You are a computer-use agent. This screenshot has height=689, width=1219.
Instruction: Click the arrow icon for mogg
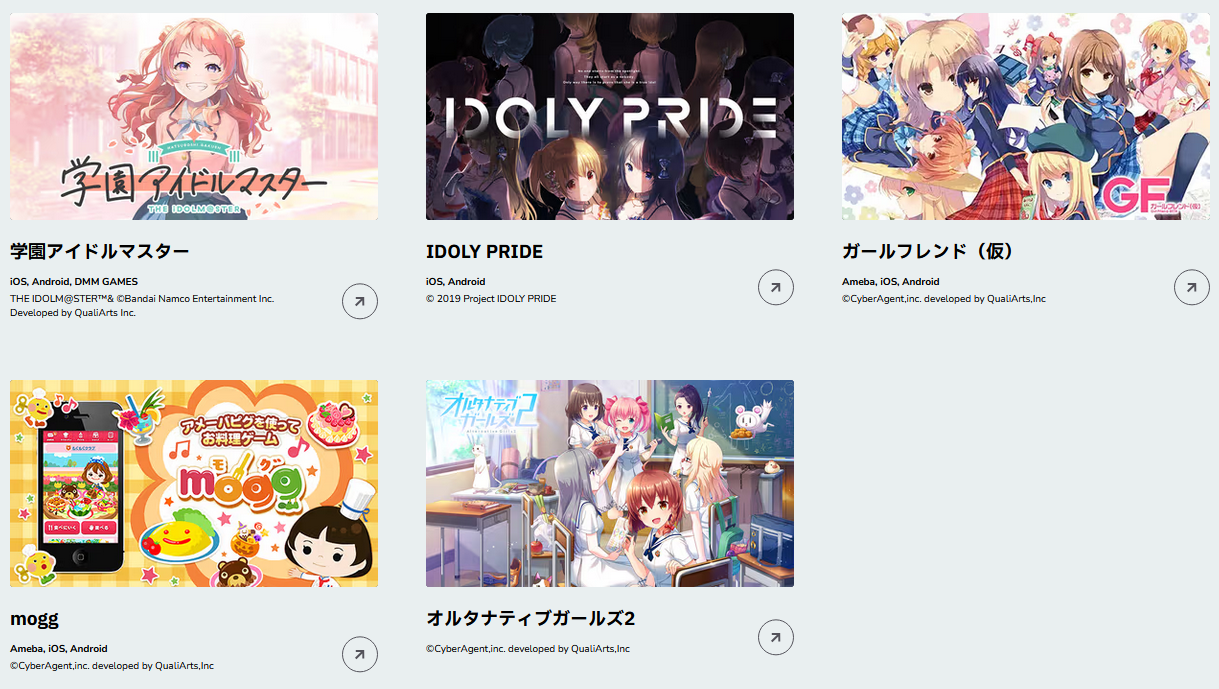click(x=360, y=654)
